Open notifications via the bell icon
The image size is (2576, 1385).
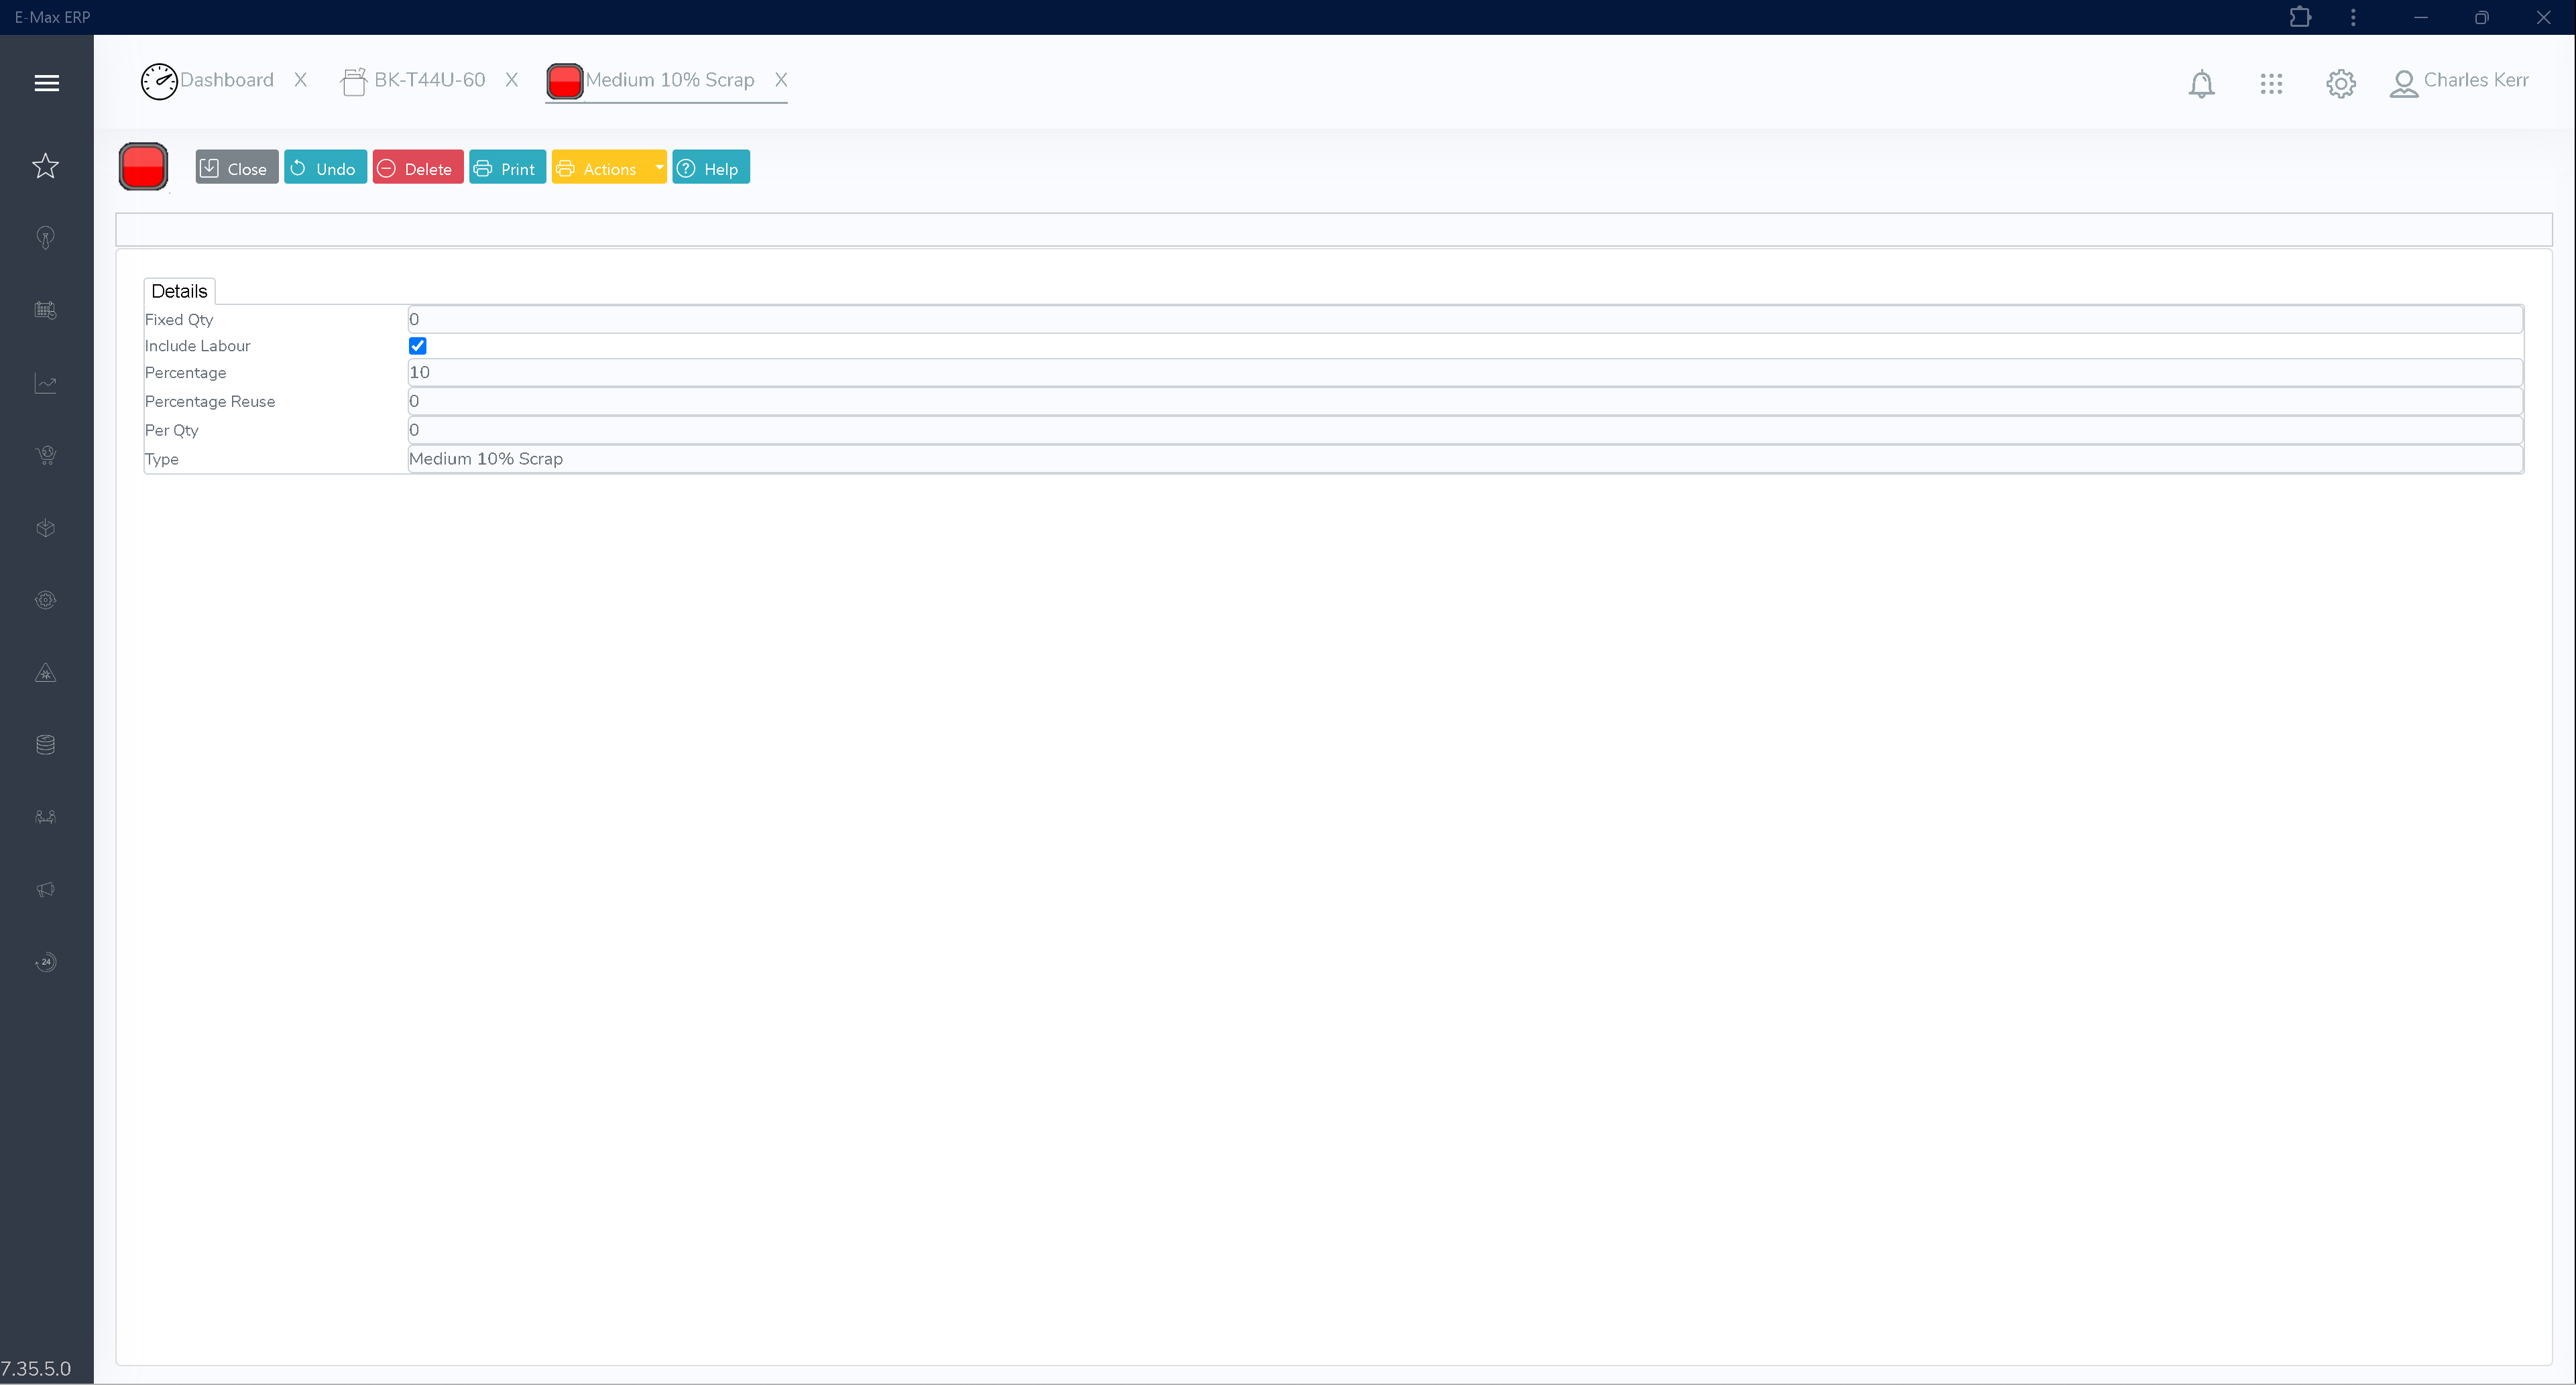point(2201,84)
